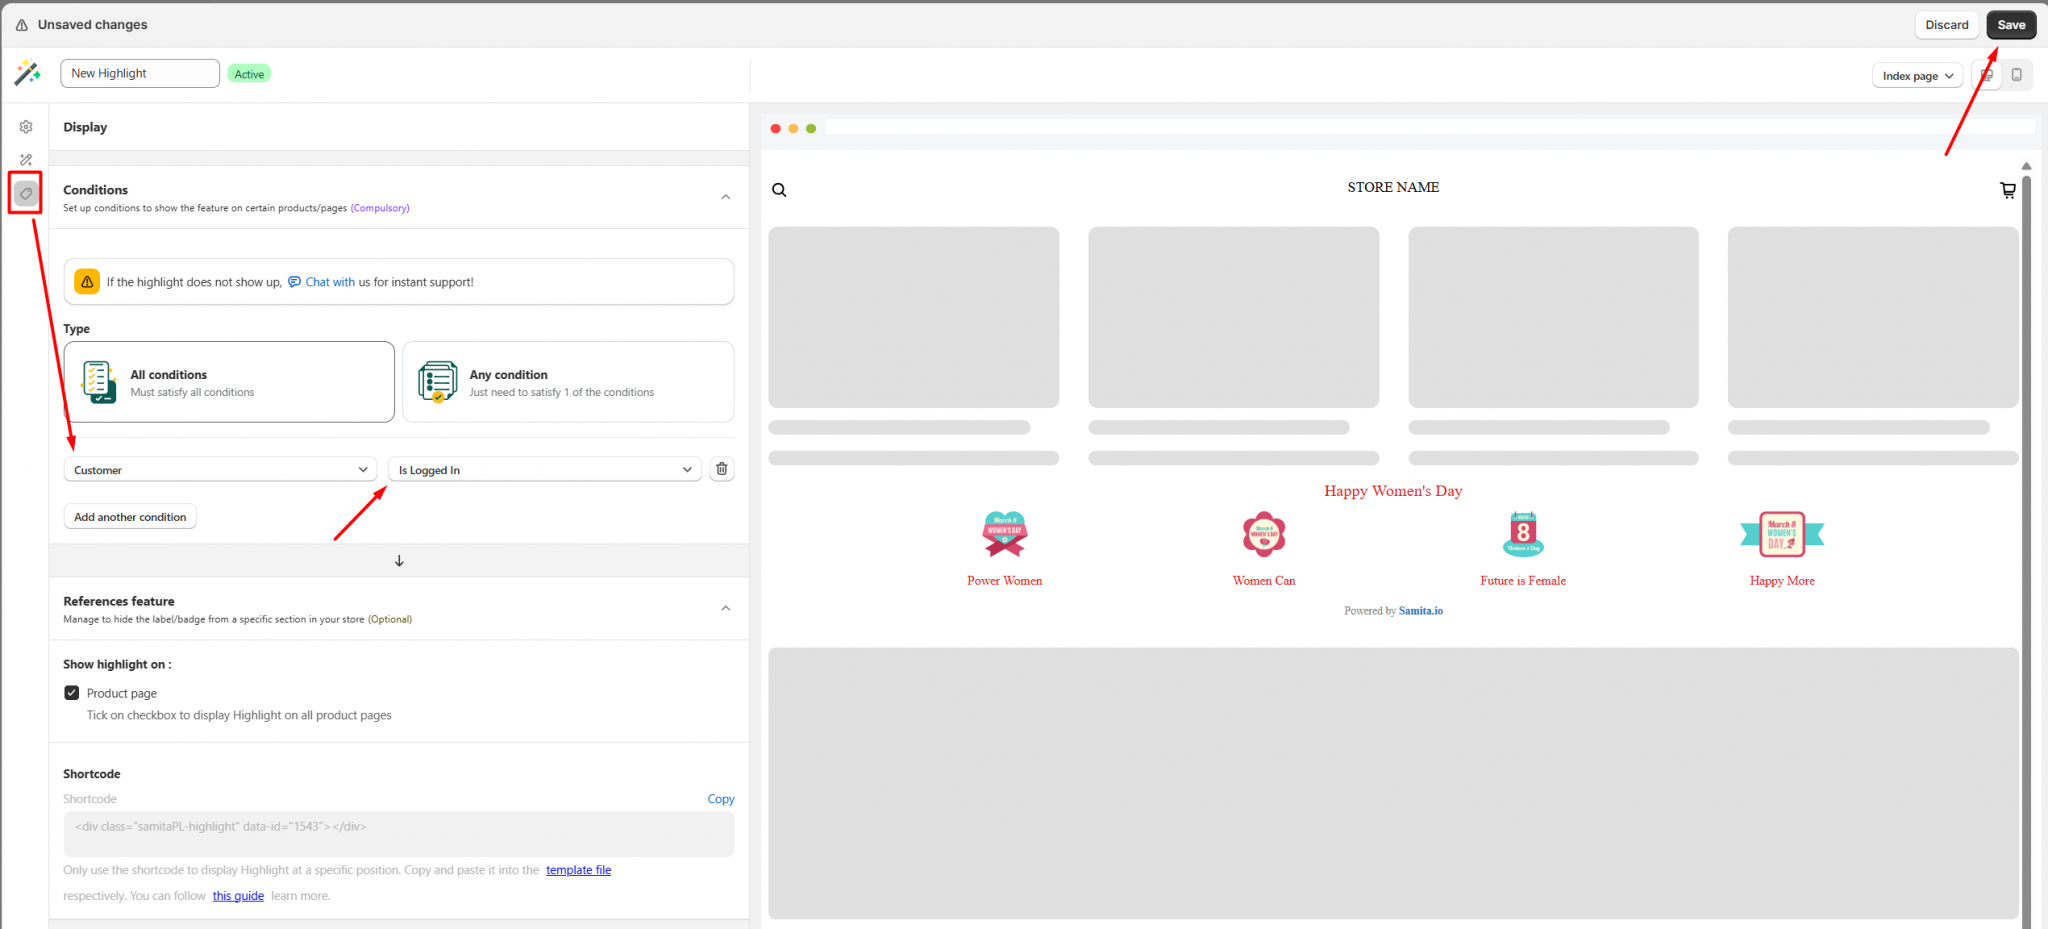Viewport: 2048px width, 929px height.
Task: Open the template file link
Action: 578,870
